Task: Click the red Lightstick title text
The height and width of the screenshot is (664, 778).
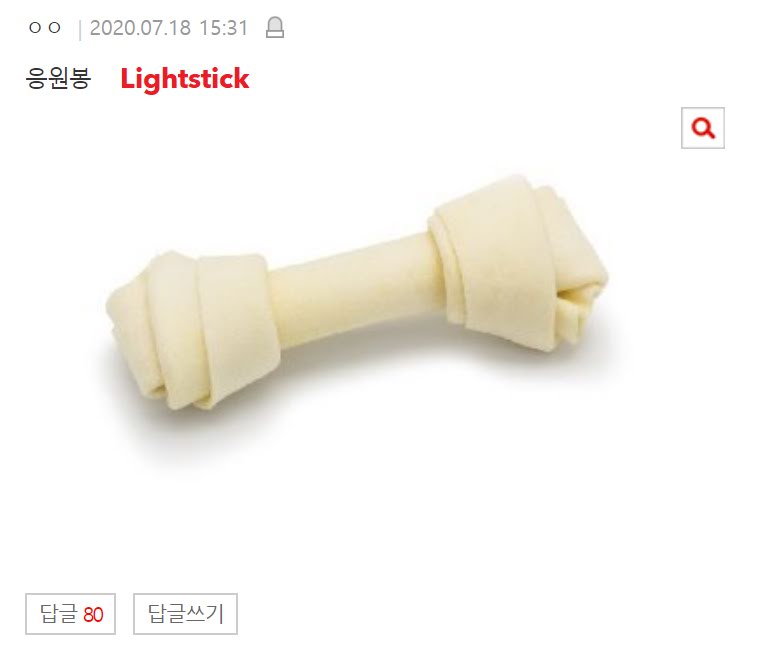Action: 185,79
